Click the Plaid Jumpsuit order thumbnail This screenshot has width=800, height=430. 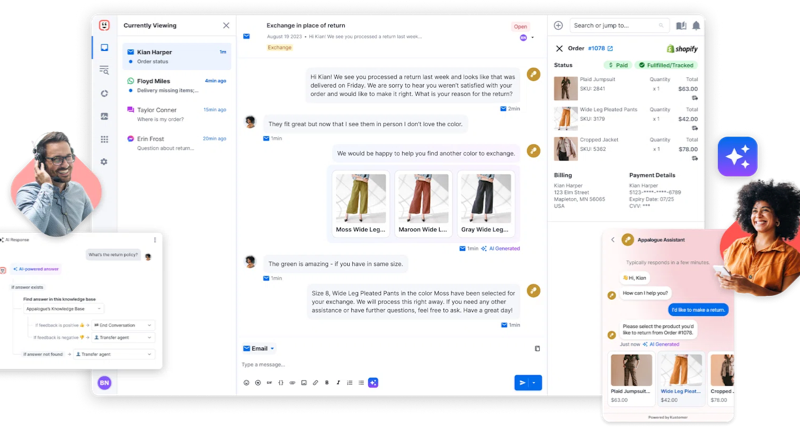coord(566,88)
